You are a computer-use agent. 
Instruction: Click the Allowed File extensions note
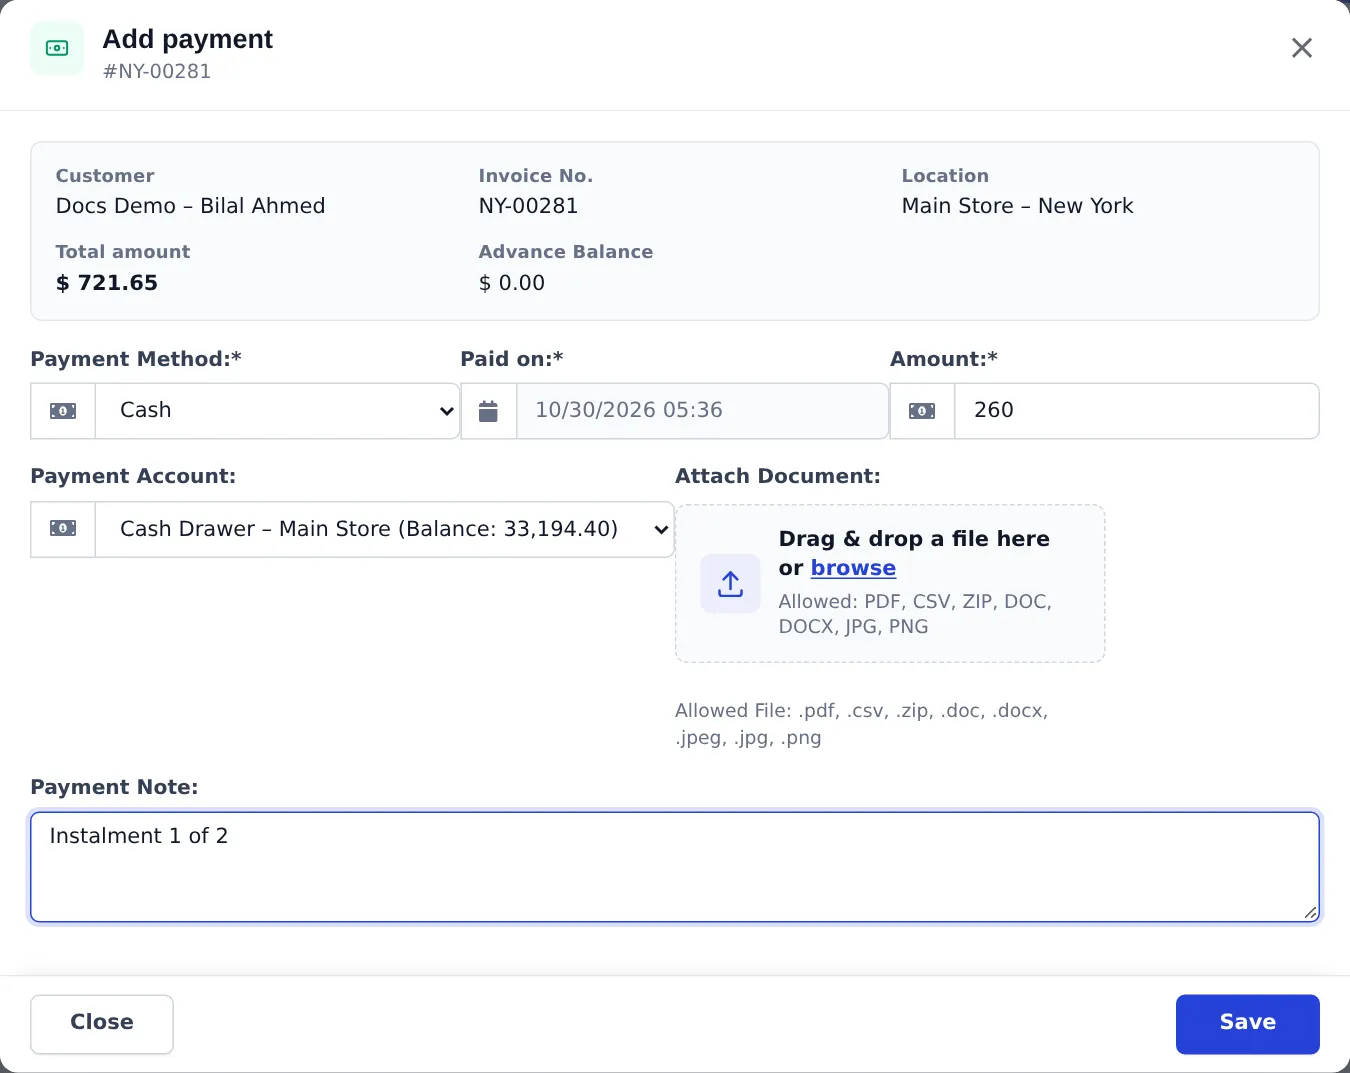(x=862, y=724)
